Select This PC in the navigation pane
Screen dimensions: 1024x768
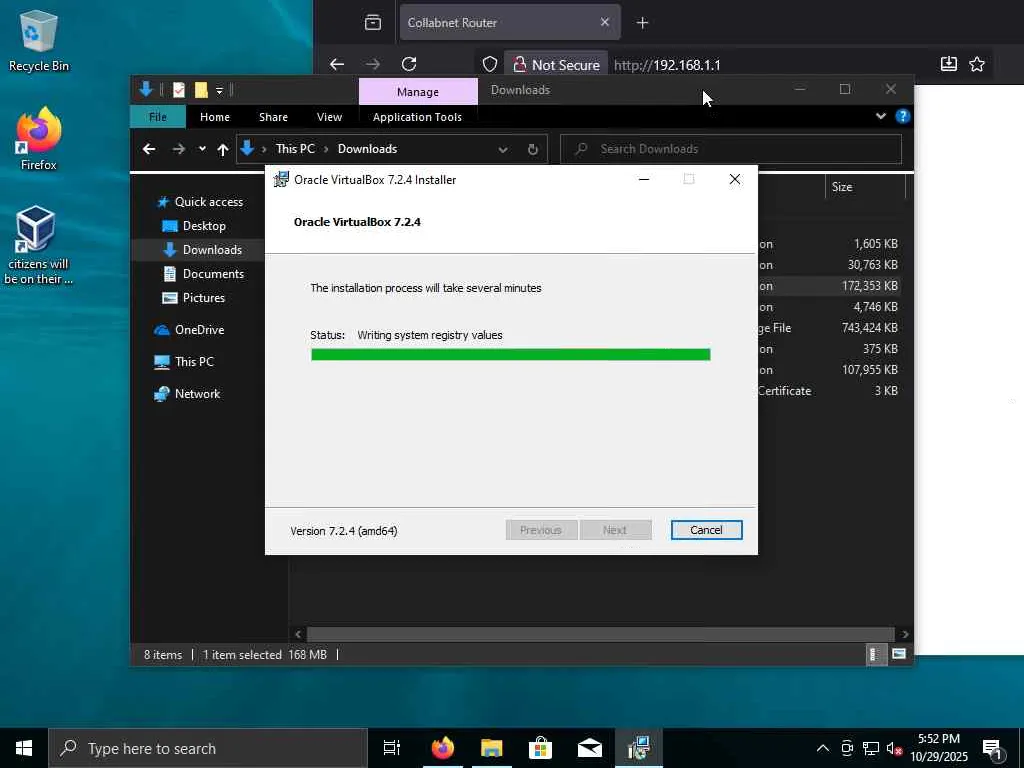tap(194, 362)
